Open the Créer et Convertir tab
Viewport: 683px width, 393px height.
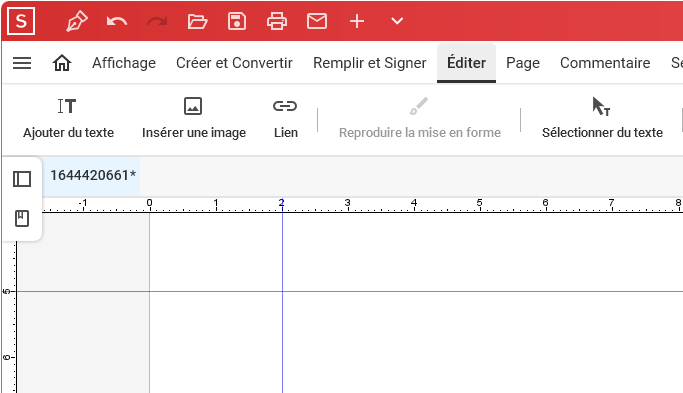[234, 63]
